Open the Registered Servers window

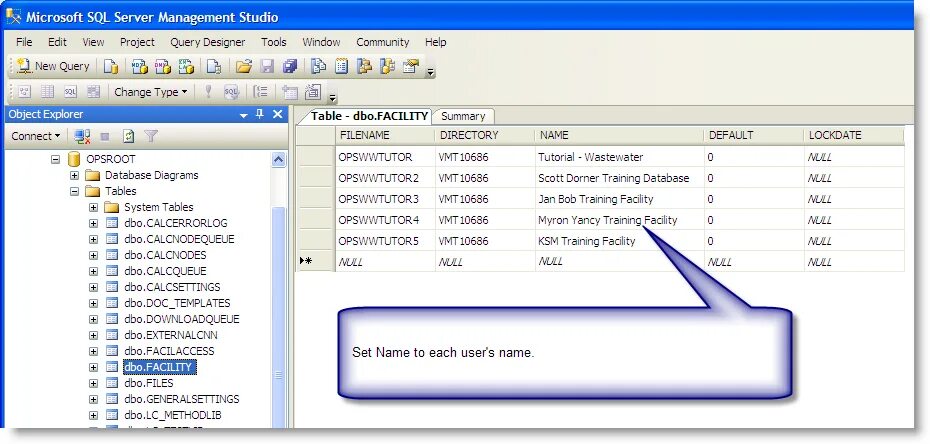[319, 66]
